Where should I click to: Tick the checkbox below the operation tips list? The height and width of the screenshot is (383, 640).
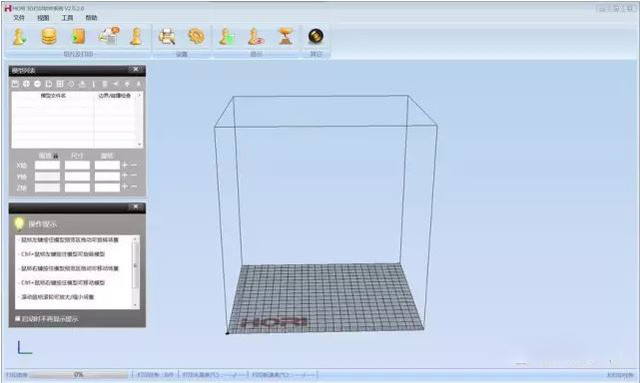(x=18, y=318)
